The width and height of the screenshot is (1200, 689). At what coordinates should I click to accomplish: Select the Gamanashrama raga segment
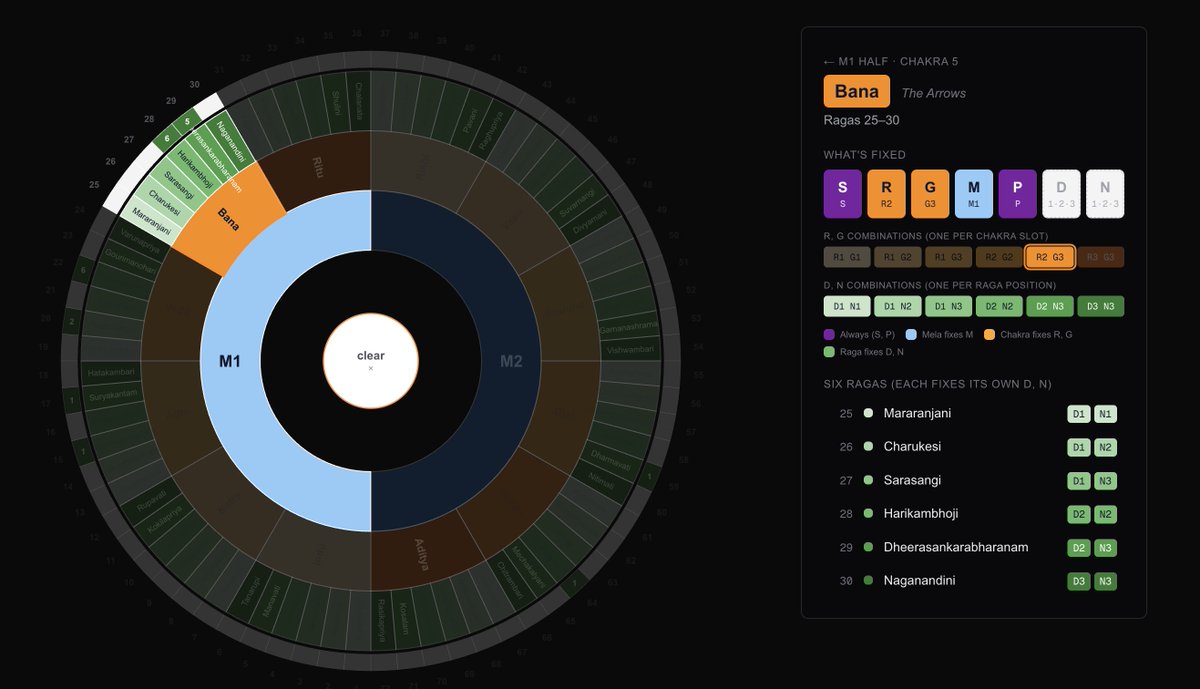pyautogui.click(x=628, y=327)
